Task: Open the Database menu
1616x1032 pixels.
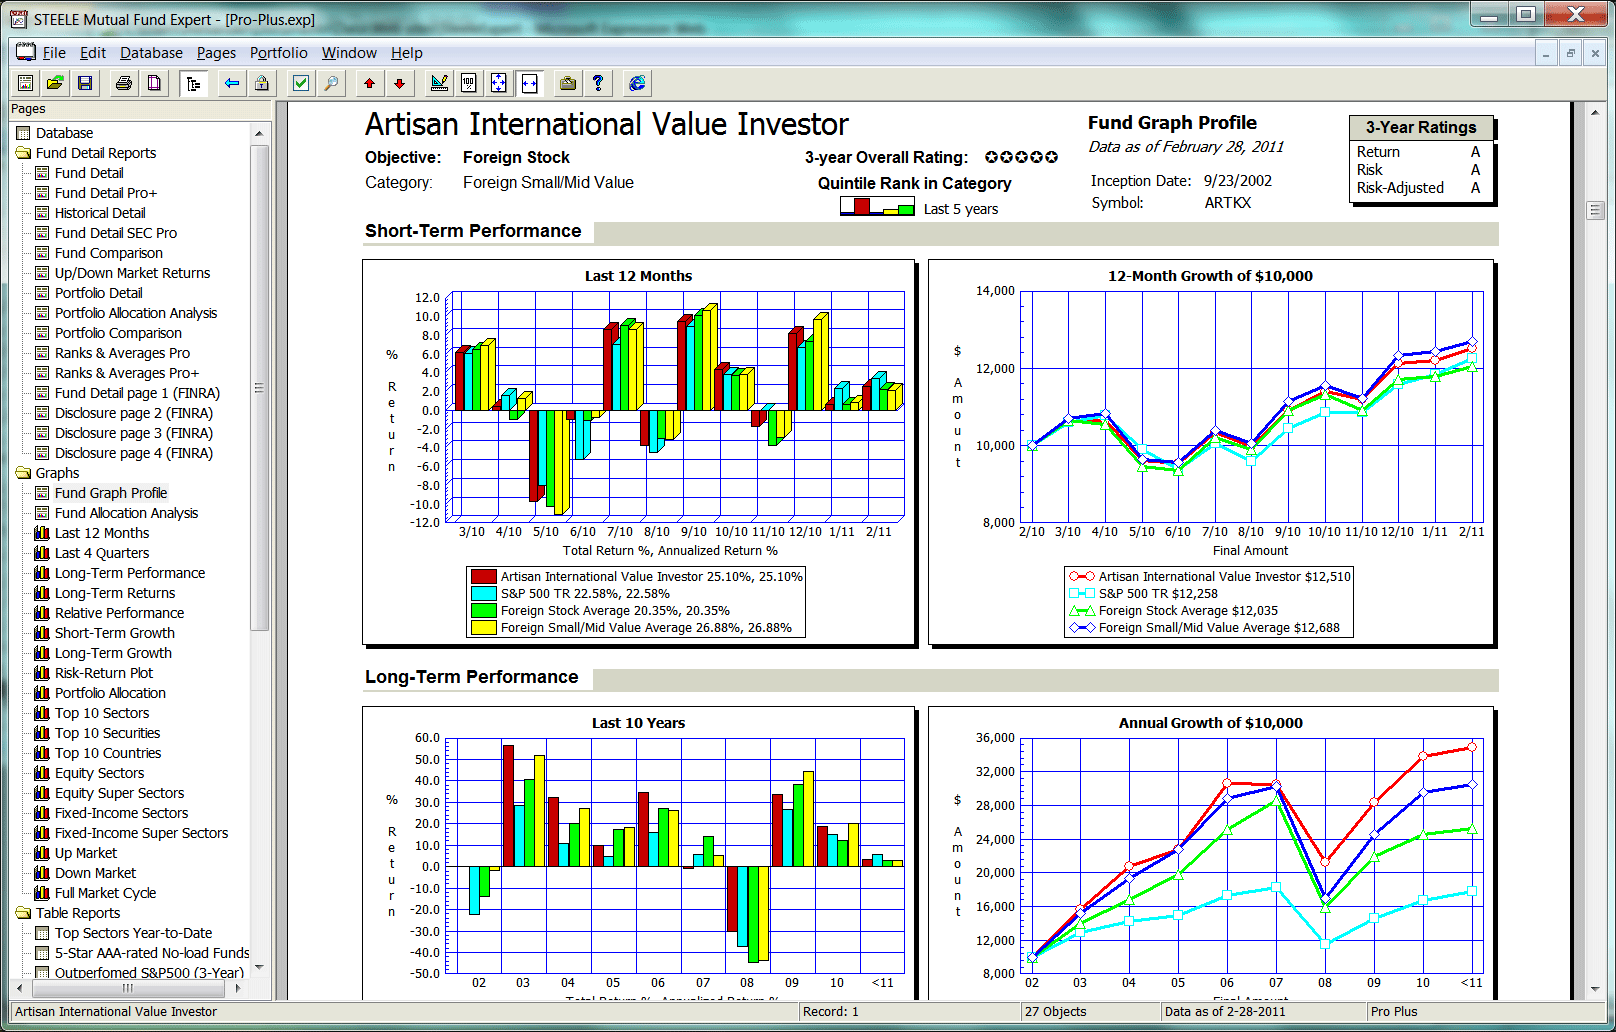Action: (x=151, y=53)
